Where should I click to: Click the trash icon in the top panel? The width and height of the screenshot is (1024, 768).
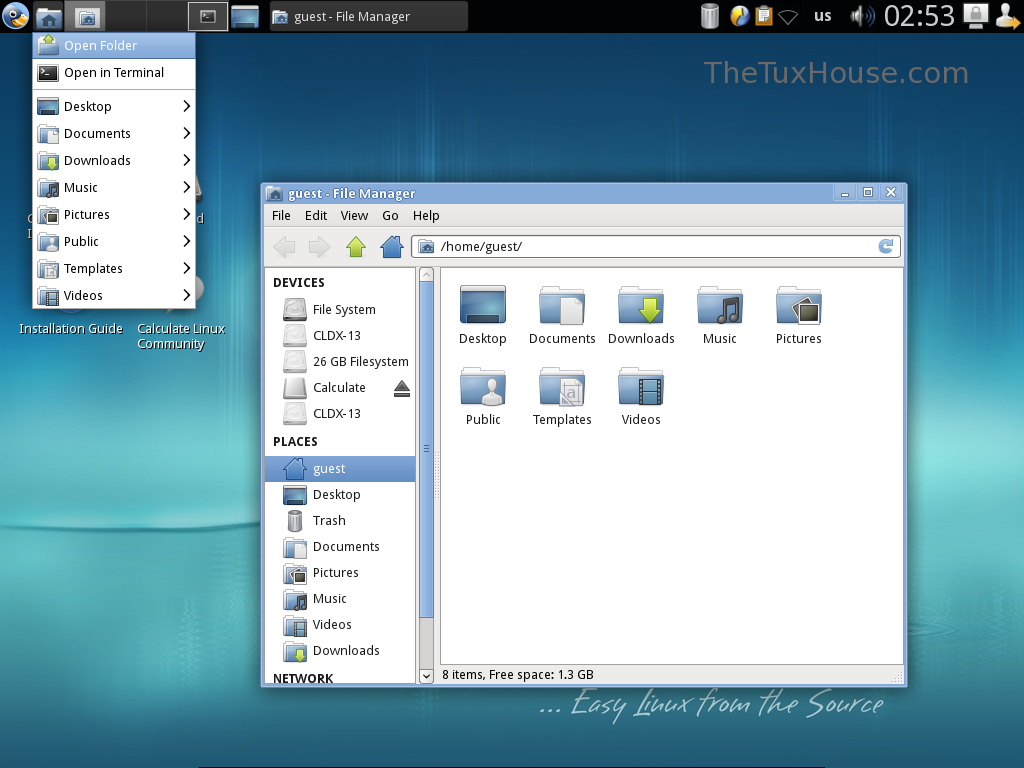point(710,16)
